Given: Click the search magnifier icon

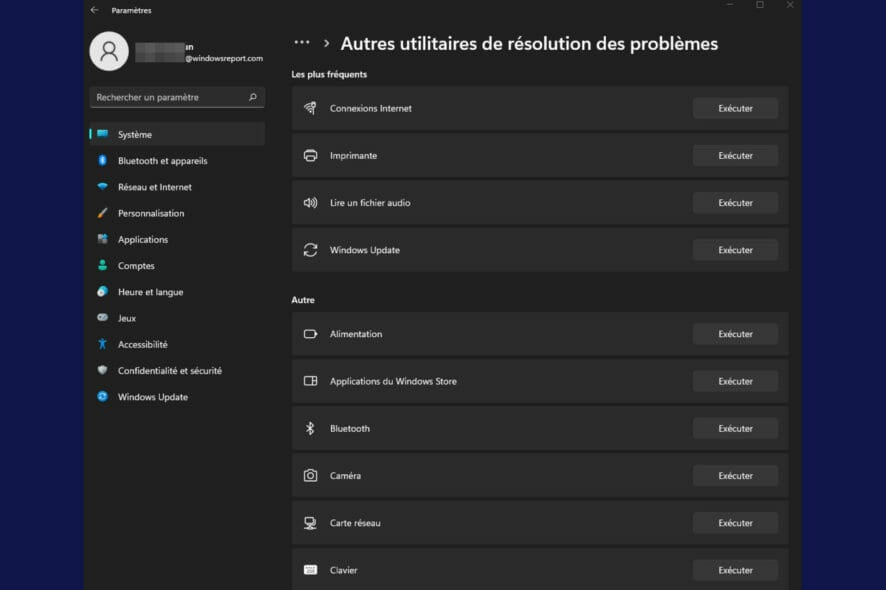Looking at the screenshot, I should (253, 97).
